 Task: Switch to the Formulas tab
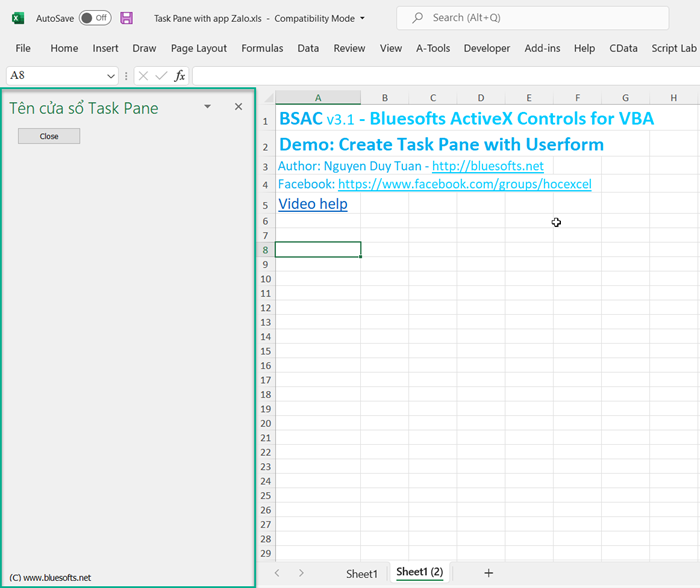262,48
